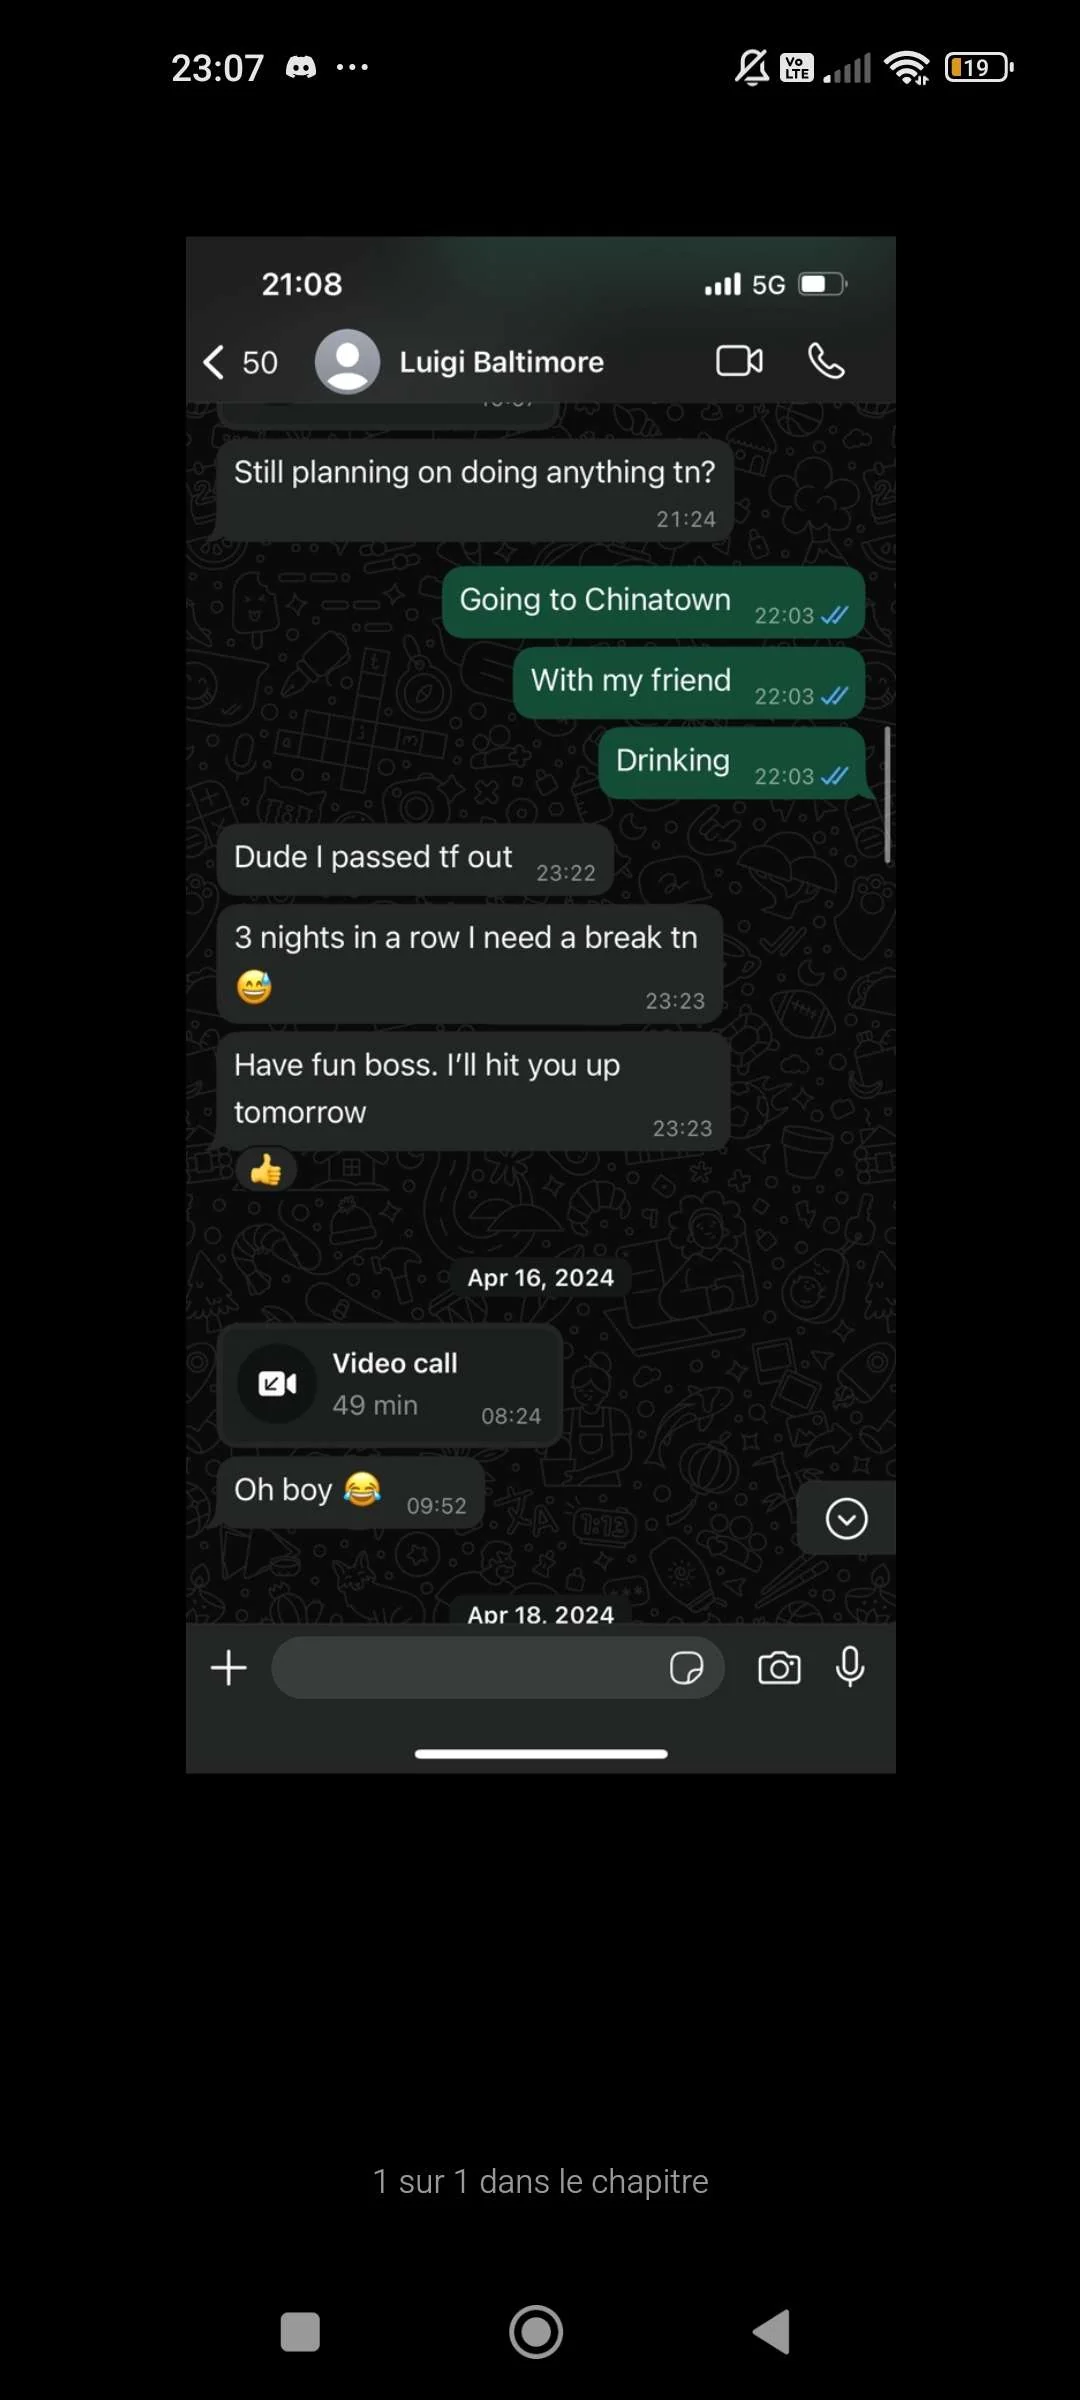Tap the microphone voice message icon
Viewport: 1080px width, 2400px height.
tap(850, 1667)
